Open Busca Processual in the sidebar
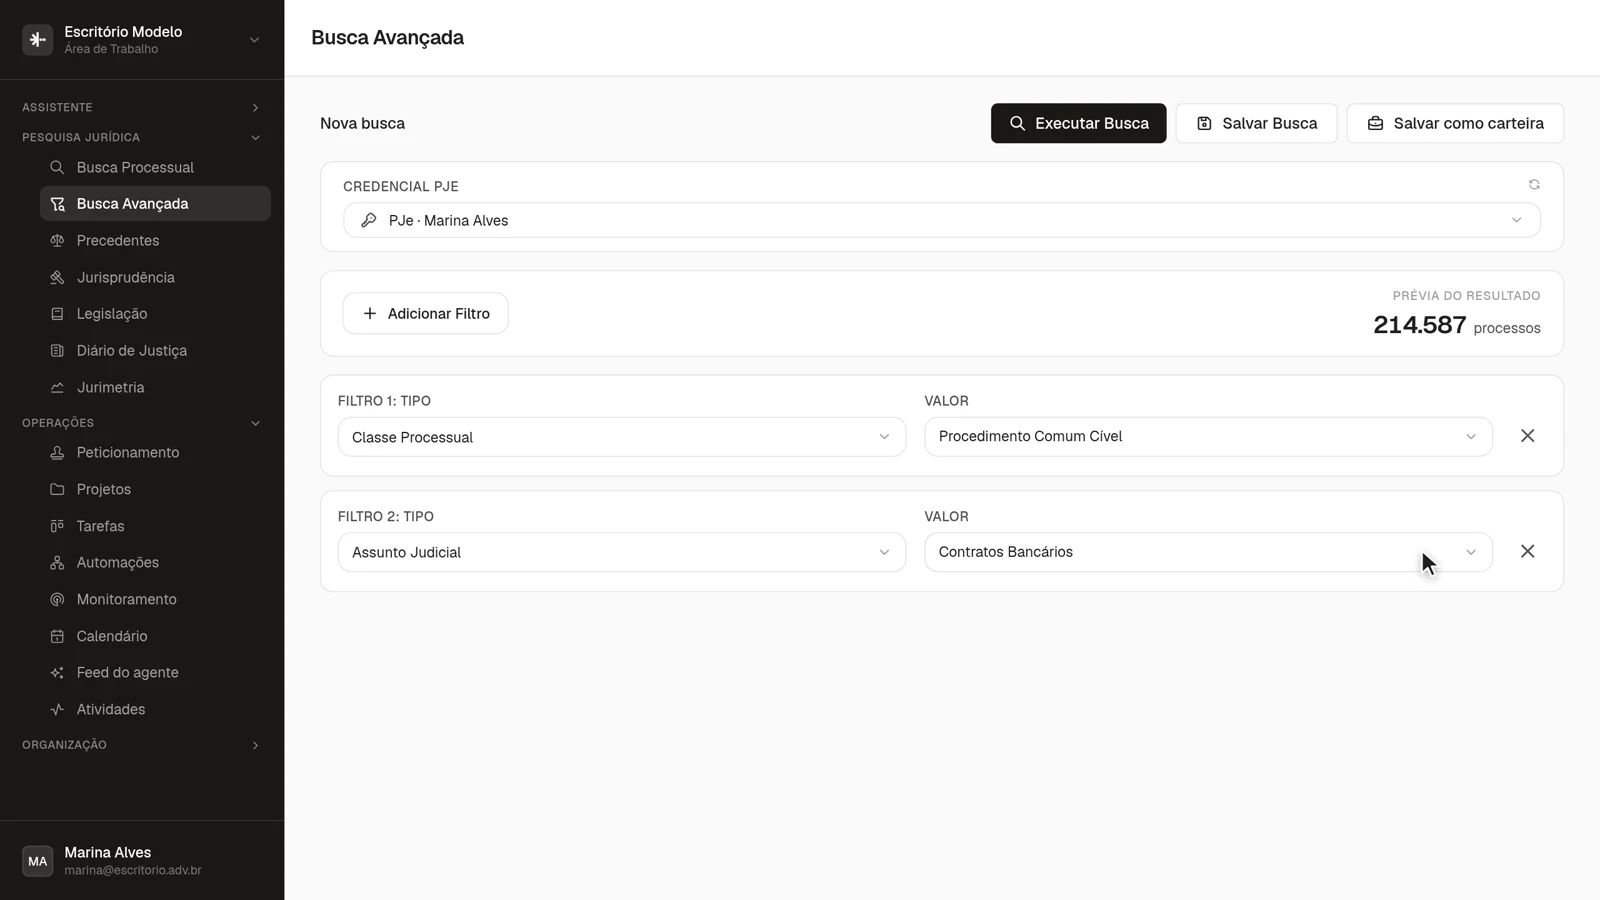 tap(155, 167)
